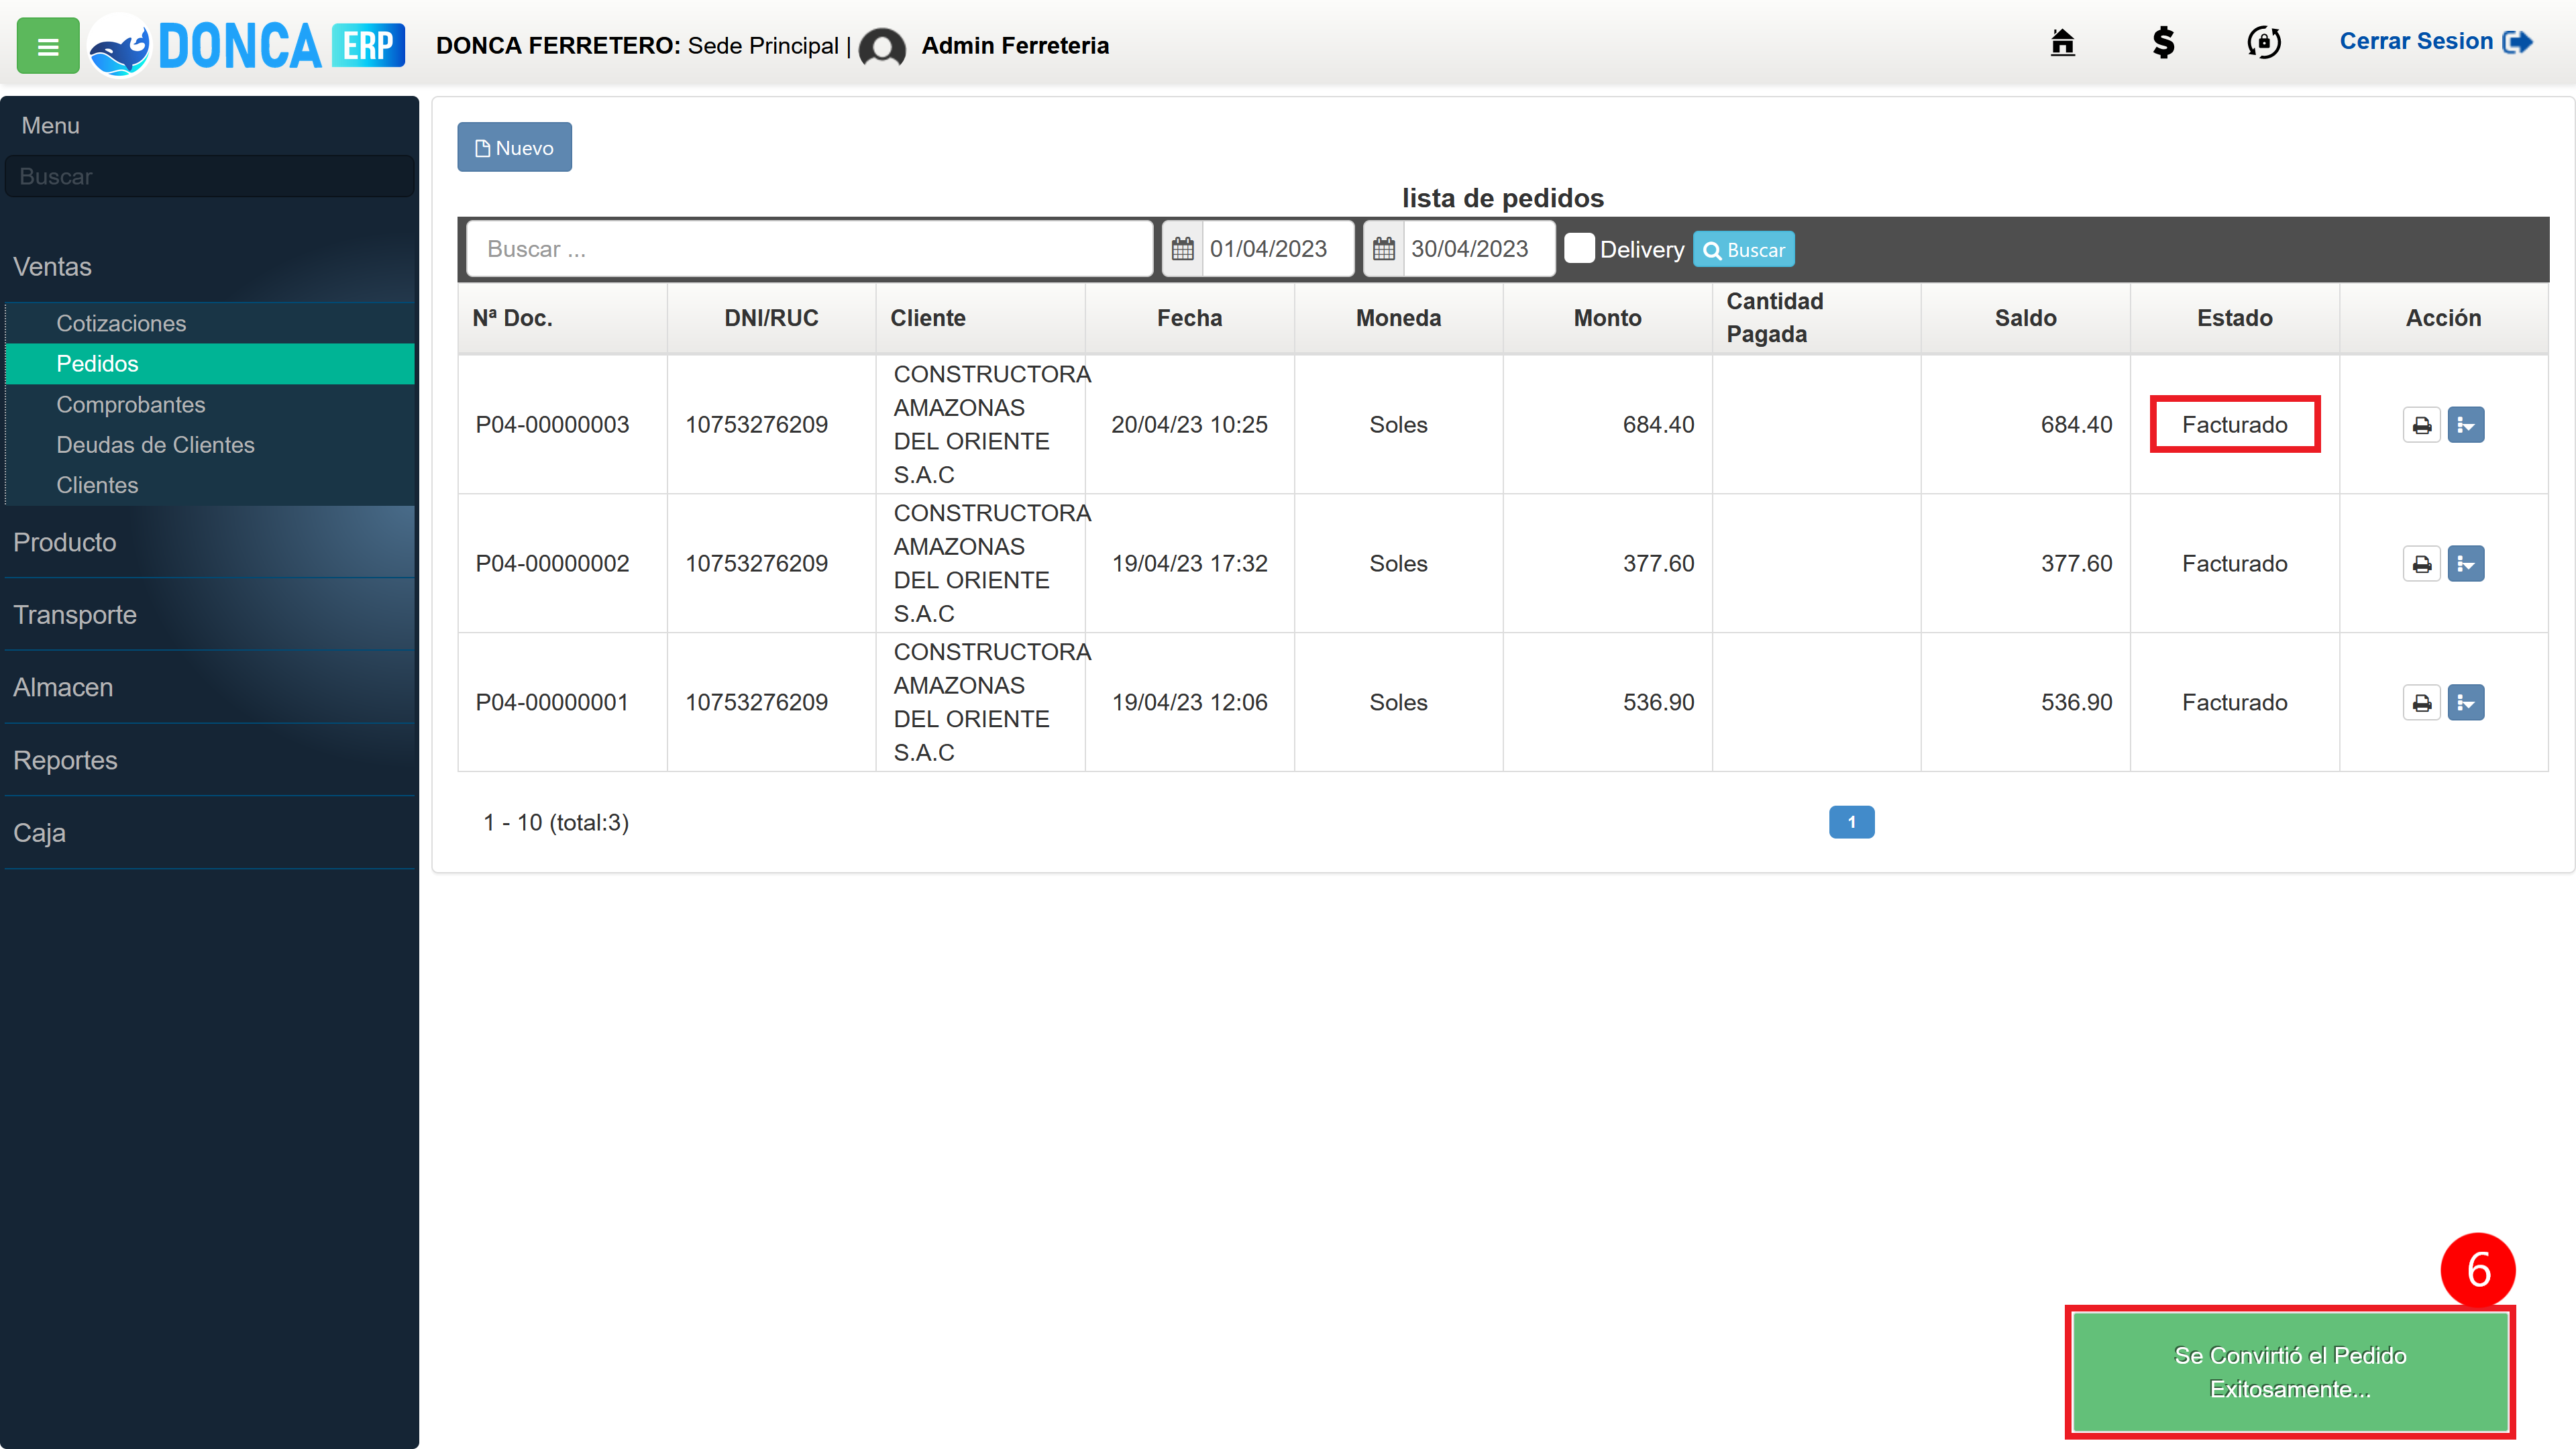Print pedido P04-00000003
Image resolution: width=2576 pixels, height=1449 pixels.
point(2421,425)
